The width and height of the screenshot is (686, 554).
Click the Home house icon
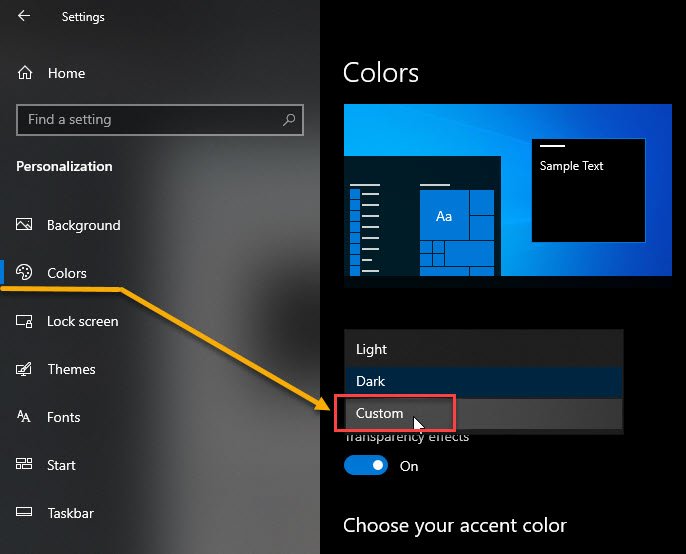coord(25,73)
